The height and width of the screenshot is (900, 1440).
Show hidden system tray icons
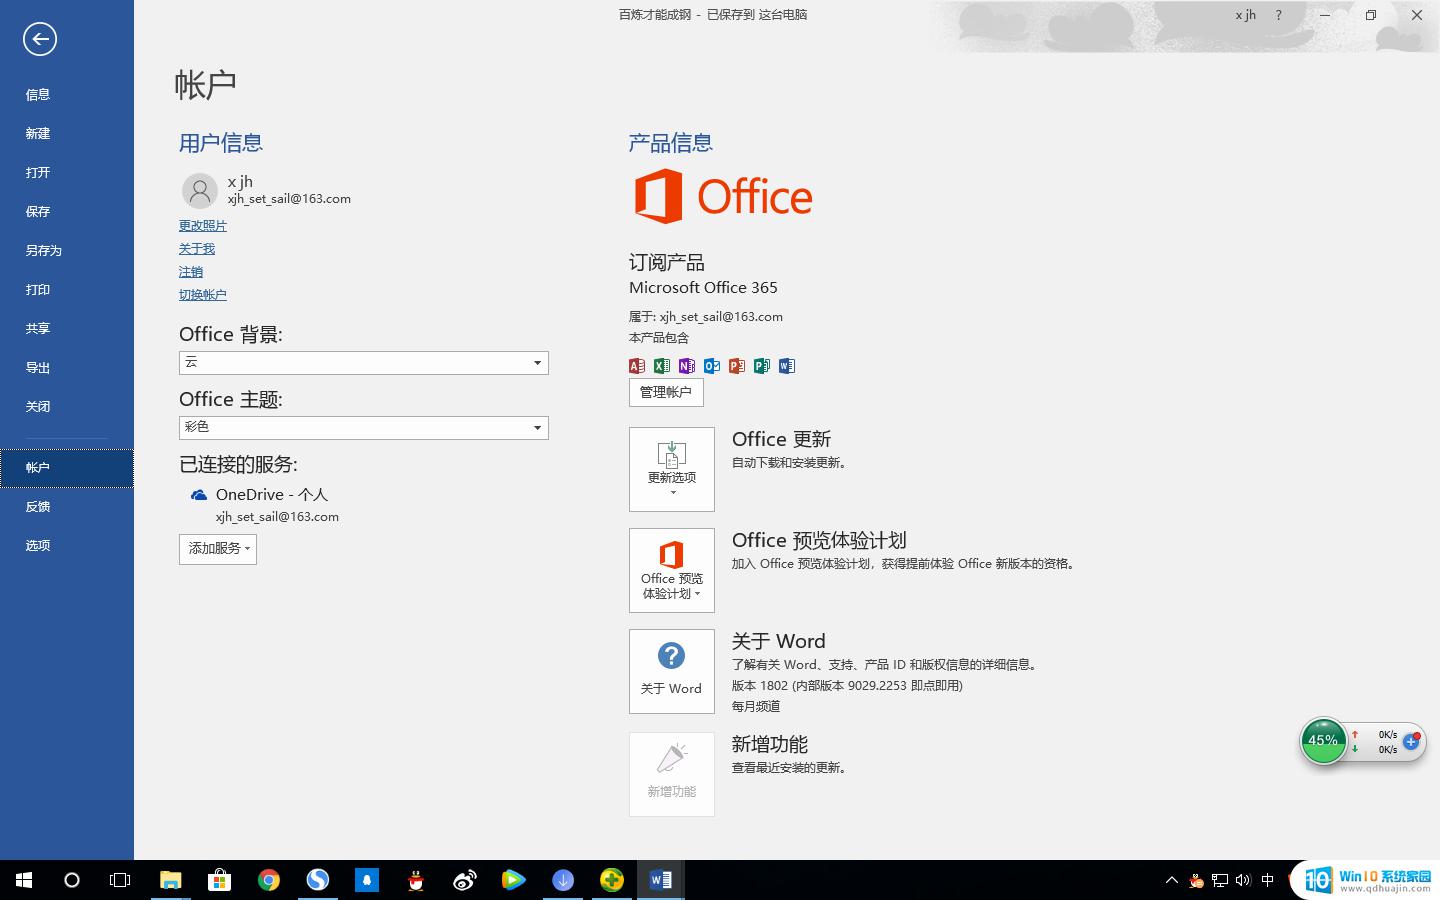click(1172, 880)
